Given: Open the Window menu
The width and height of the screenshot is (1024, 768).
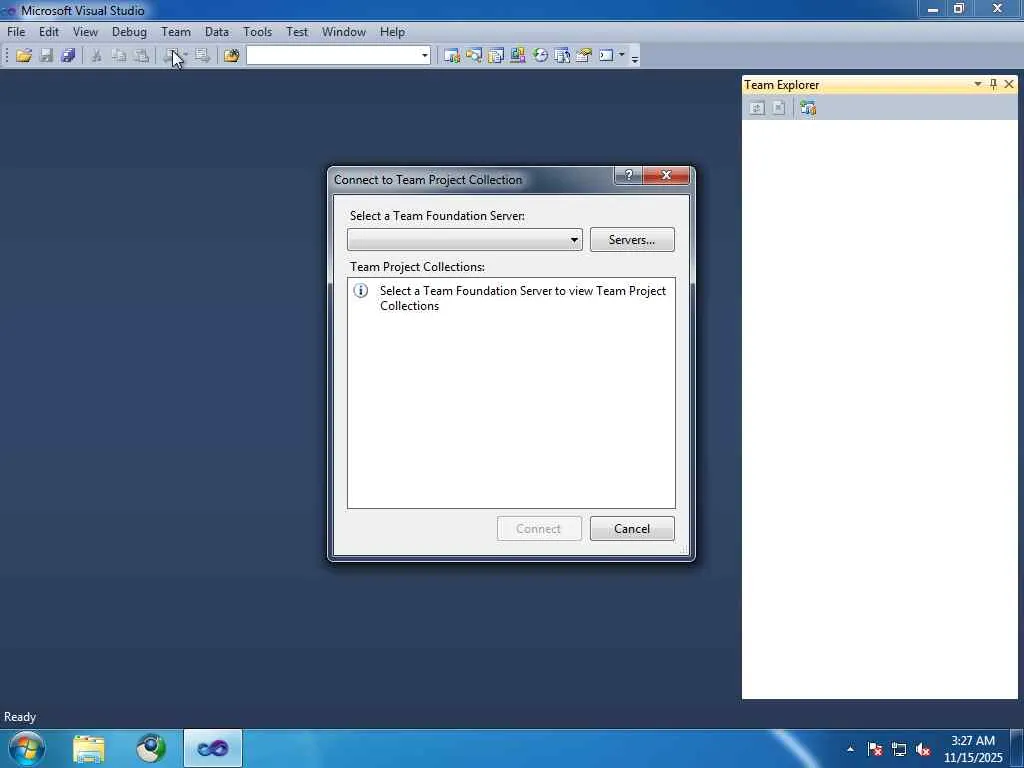Looking at the screenshot, I should tap(344, 32).
